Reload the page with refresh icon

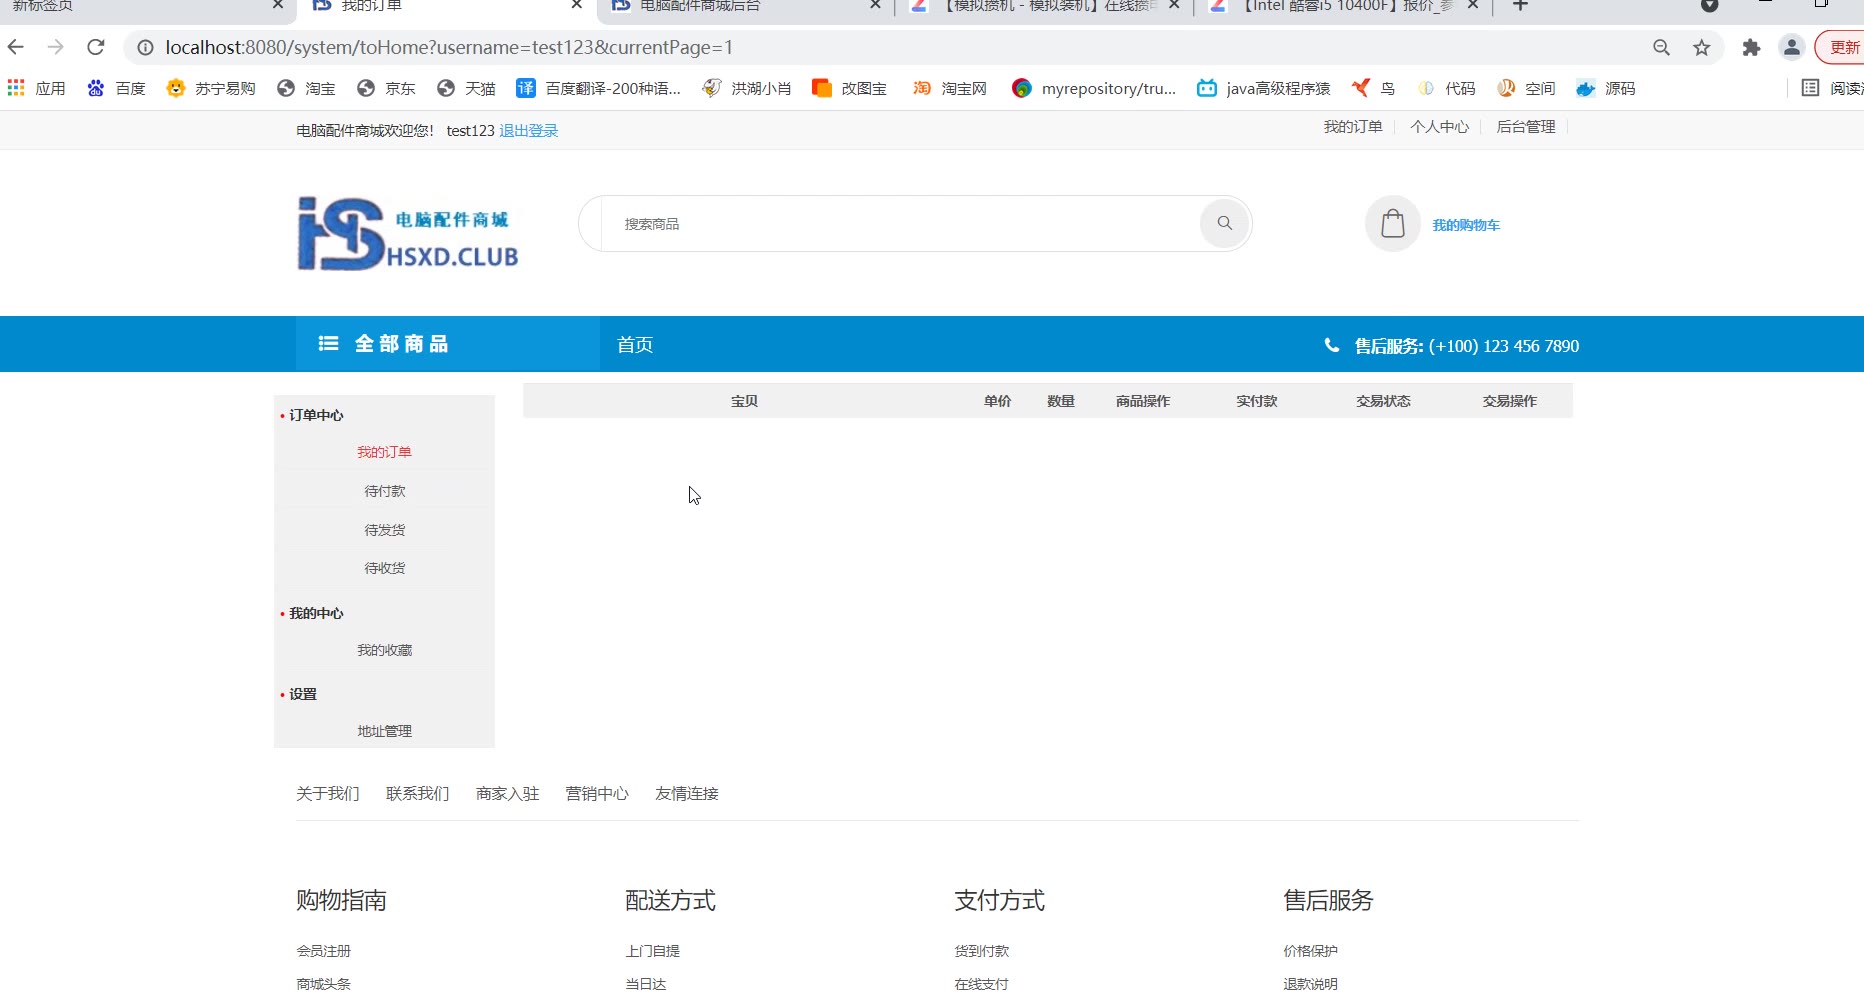coord(95,47)
